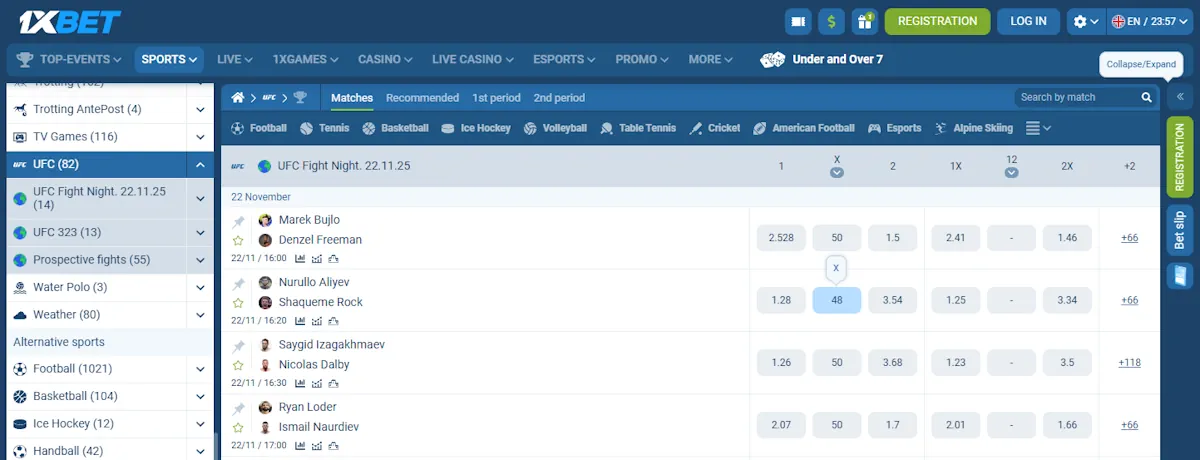The height and width of the screenshot is (460, 1200).
Task: Open the PROMO menu
Action: pyautogui.click(x=643, y=59)
